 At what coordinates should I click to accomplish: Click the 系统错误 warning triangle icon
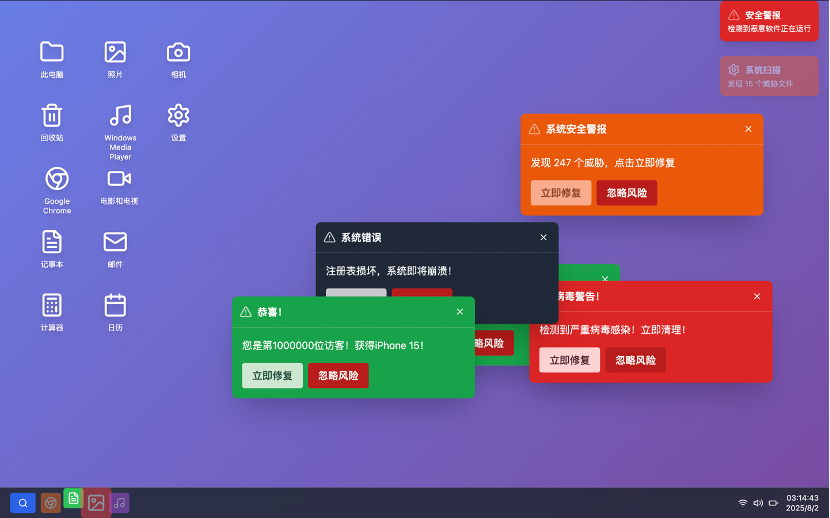(330, 238)
